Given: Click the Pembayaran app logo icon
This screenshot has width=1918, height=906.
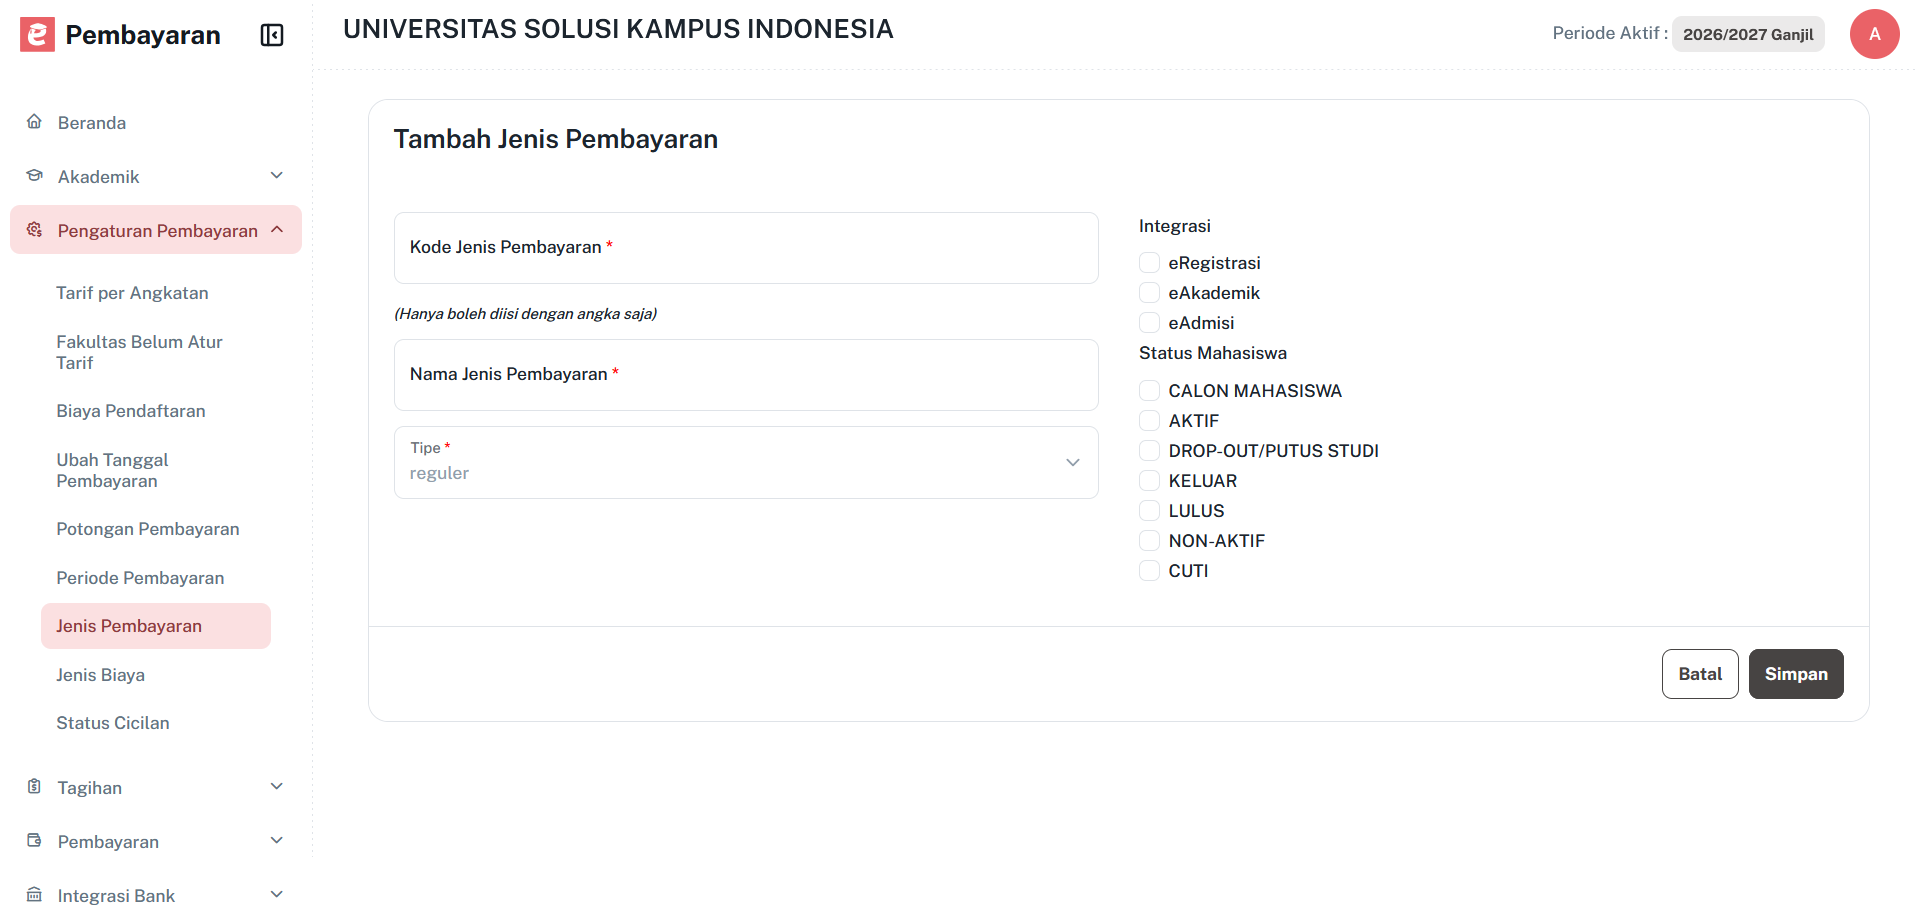Looking at the screenshot, I should pyautogui.click(x=35, y=34).
